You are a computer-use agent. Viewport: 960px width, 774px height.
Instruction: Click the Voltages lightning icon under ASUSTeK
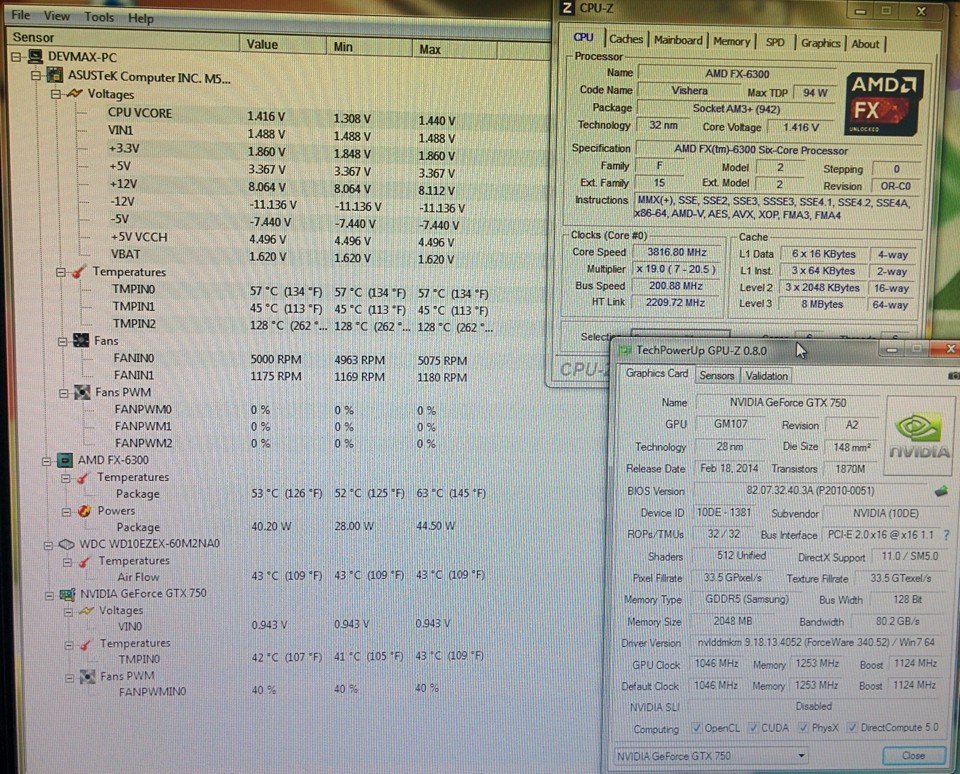(75, 94)
